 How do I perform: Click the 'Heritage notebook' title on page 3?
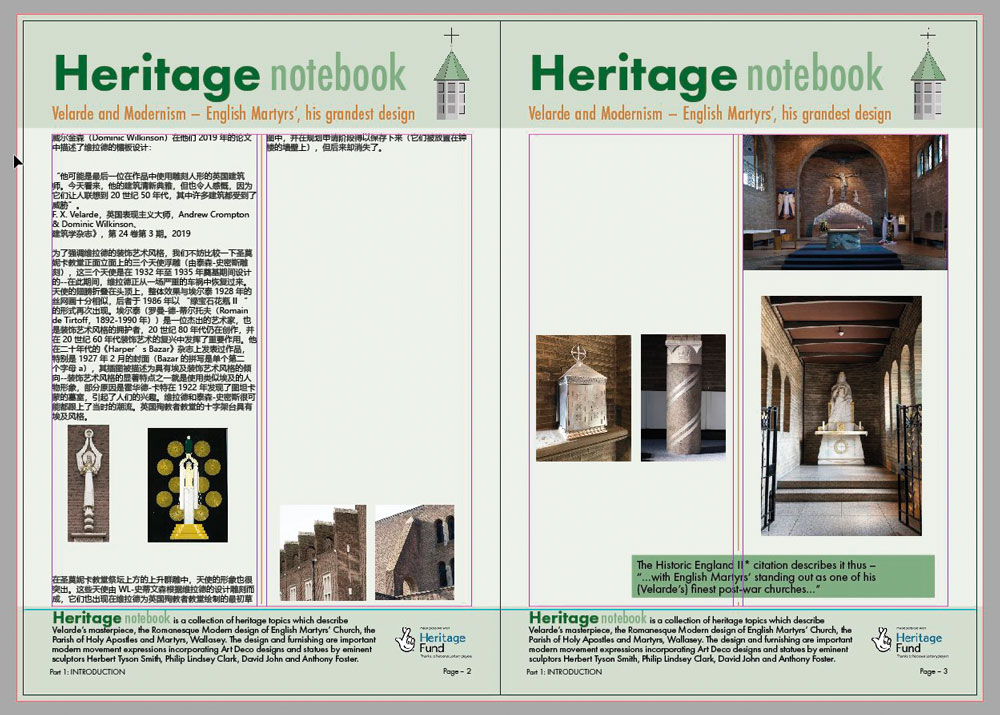coord(707,75)
